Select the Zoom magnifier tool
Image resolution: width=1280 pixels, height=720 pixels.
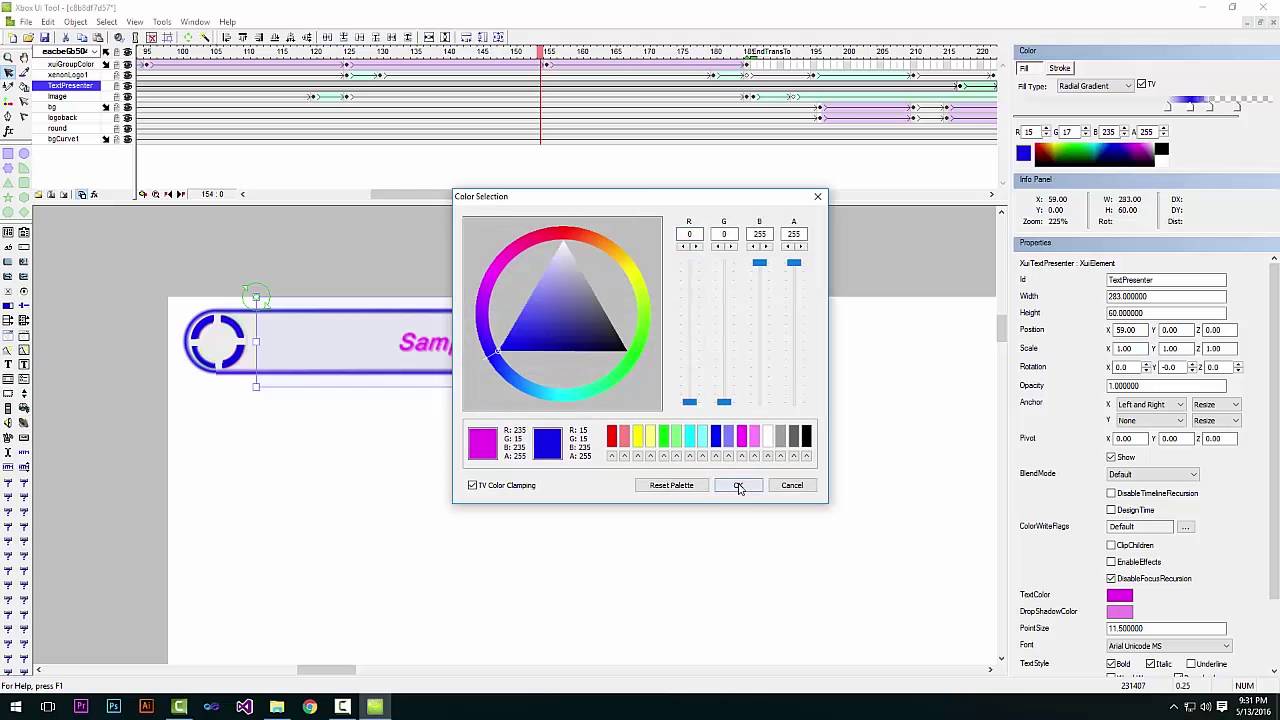(x=8, y=58)
